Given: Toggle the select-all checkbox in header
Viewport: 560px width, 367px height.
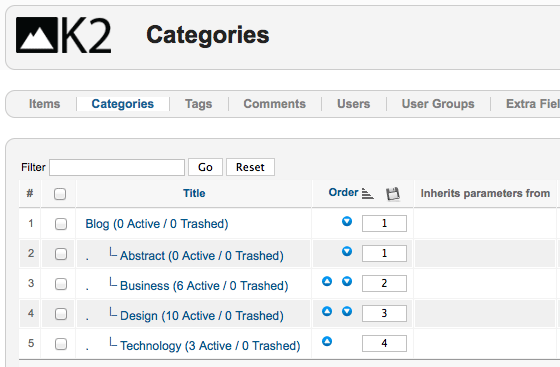Looking at the screenshot, I should coord(60,194).
